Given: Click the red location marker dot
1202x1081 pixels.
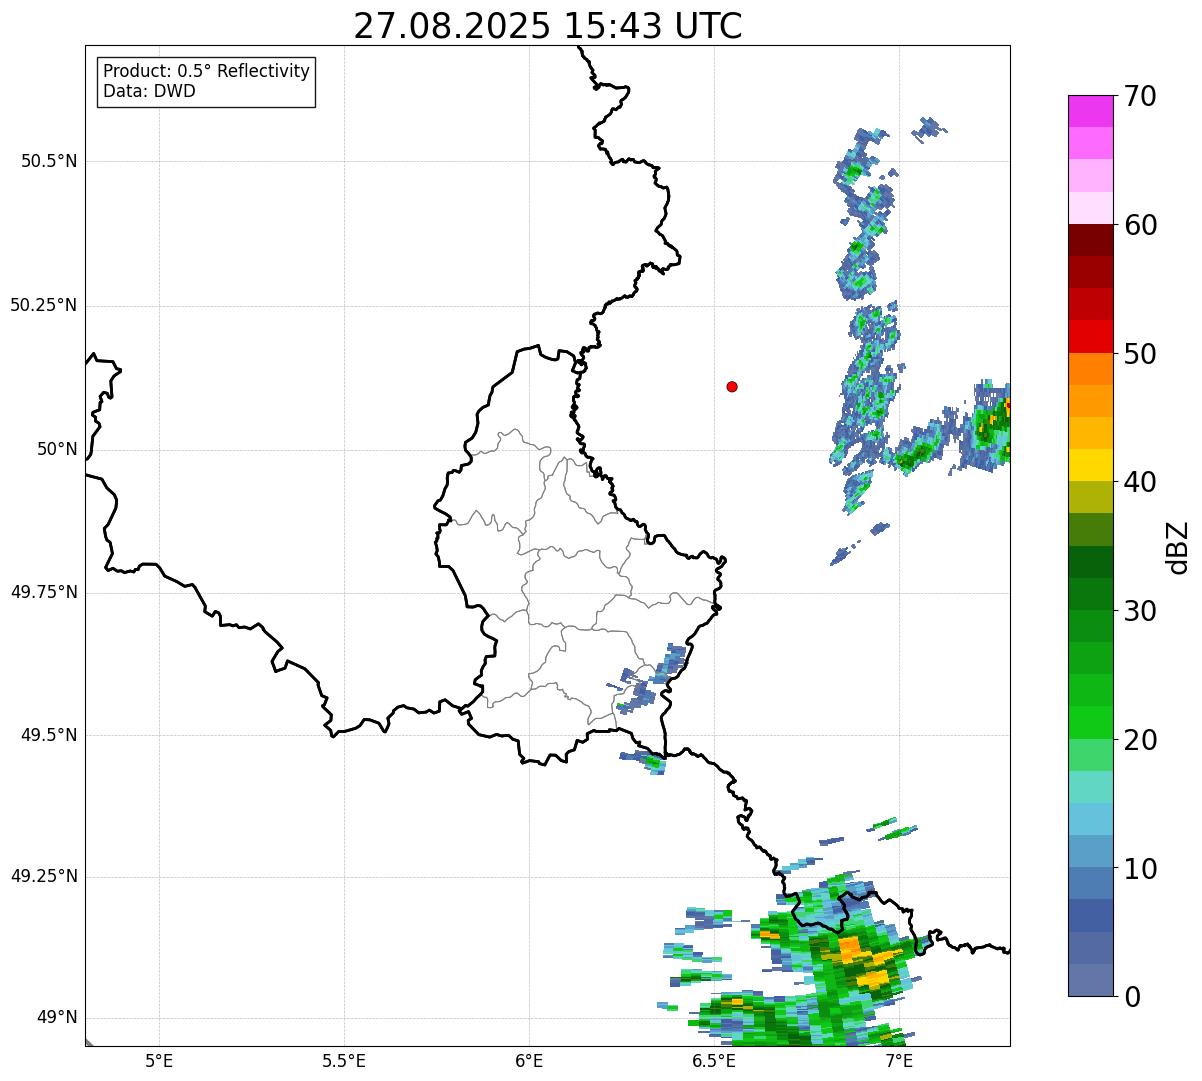Looking at the screenshot, I should (732, 386).
